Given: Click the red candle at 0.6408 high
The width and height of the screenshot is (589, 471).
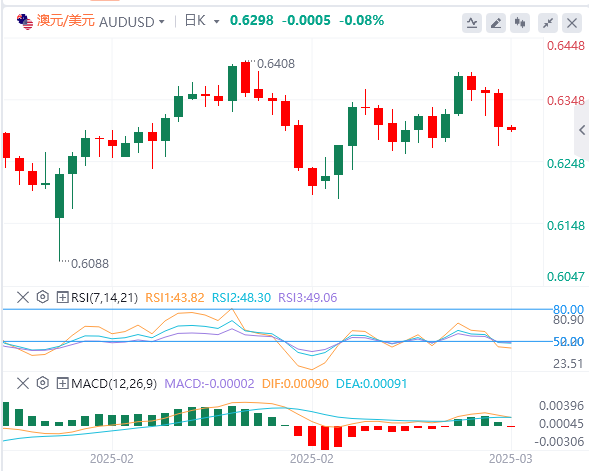Looking at the screenshot, I should point(246,78).
